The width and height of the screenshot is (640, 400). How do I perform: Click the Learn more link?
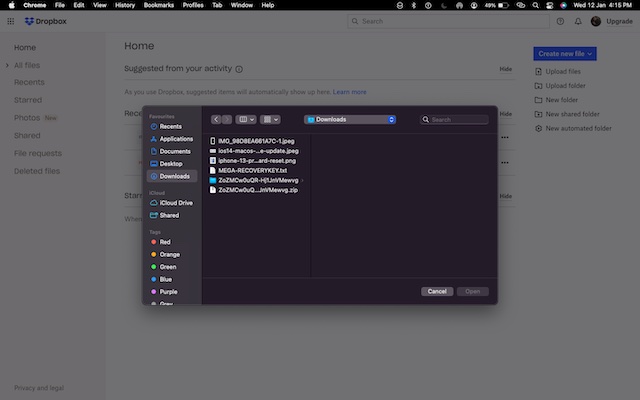click(349, 92)
